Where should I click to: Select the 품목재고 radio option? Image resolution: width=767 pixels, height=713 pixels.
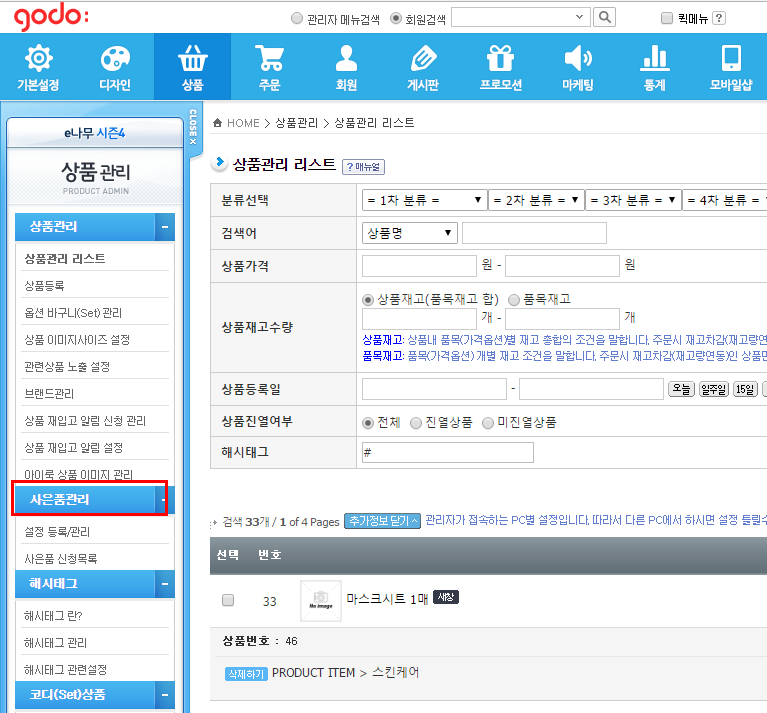514,299
